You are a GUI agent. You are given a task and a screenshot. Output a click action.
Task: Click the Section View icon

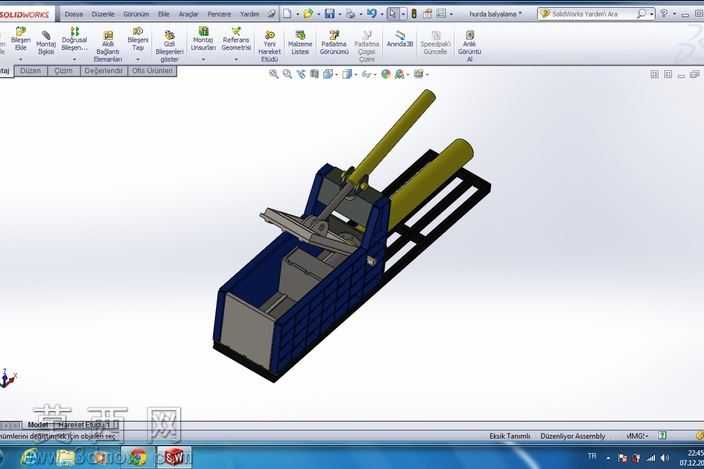pyautogui.click(x=314, y=74)
